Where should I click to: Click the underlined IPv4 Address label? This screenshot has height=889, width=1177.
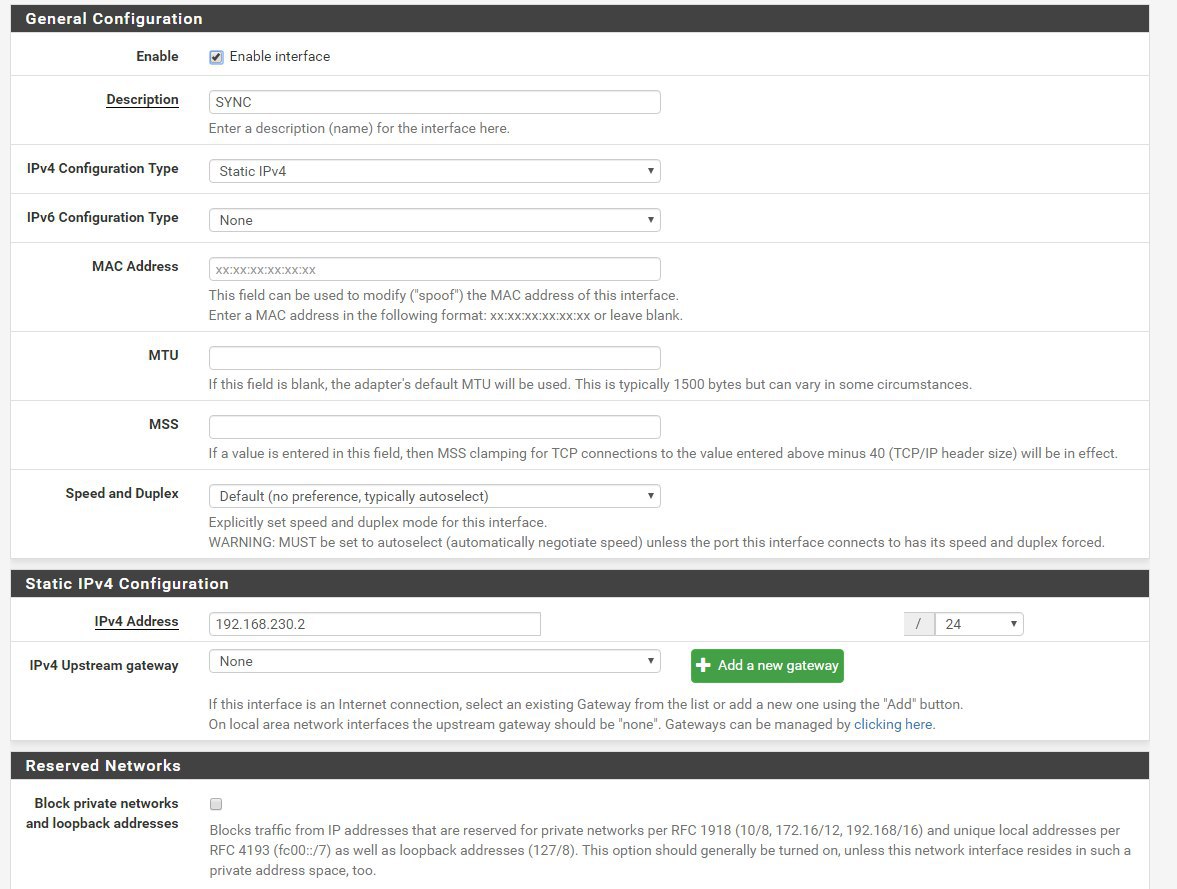pyautogui.click(x=137, y=622)
